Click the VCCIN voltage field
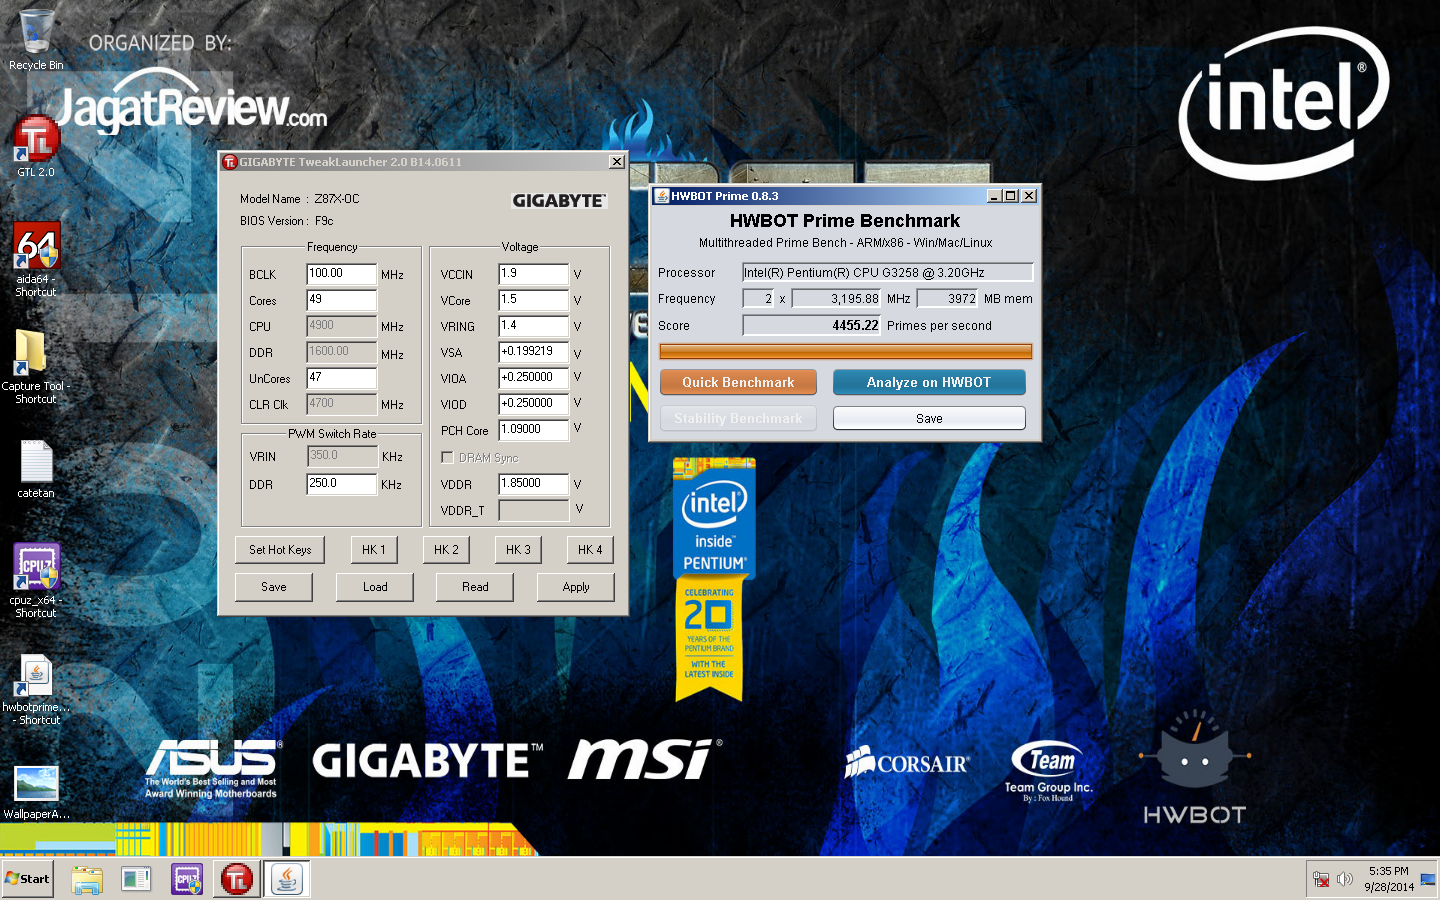 [533, 274]
